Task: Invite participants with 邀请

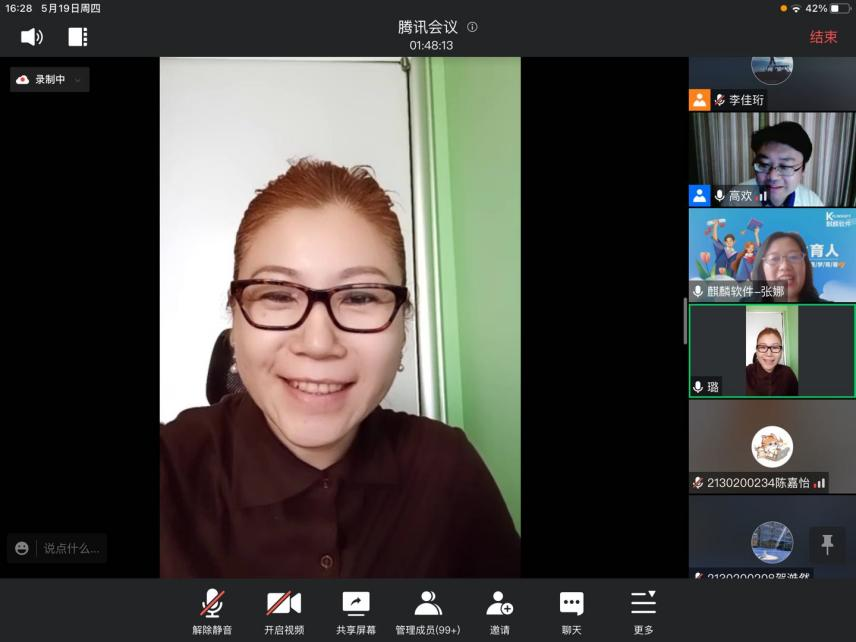Action: click(x=500, y=613)
